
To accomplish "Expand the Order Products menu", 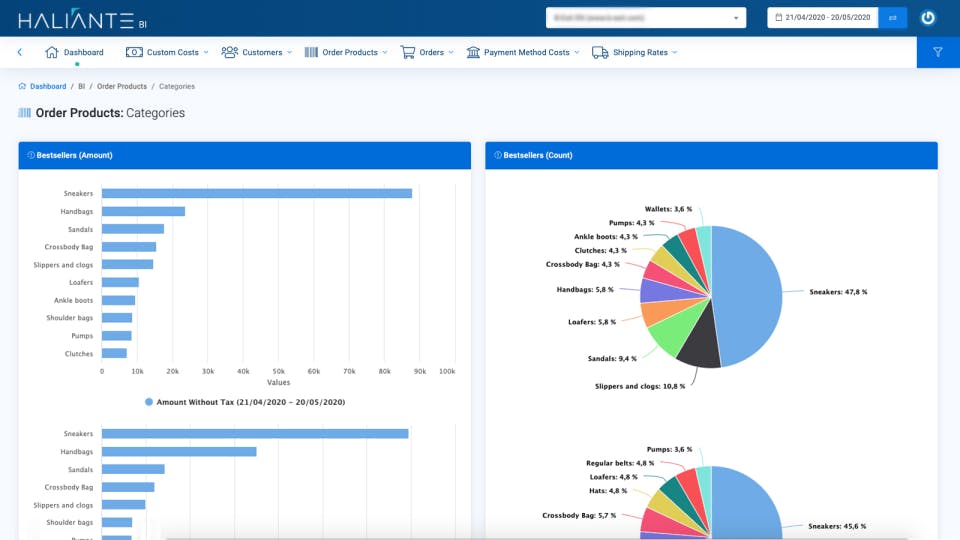I will 346,53.
